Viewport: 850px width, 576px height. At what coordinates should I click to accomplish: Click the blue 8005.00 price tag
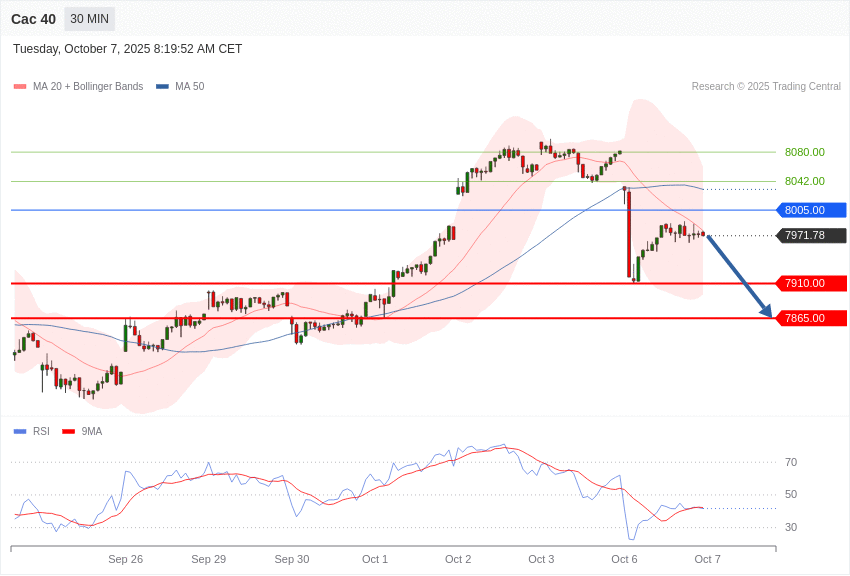[x=811, y=210]
